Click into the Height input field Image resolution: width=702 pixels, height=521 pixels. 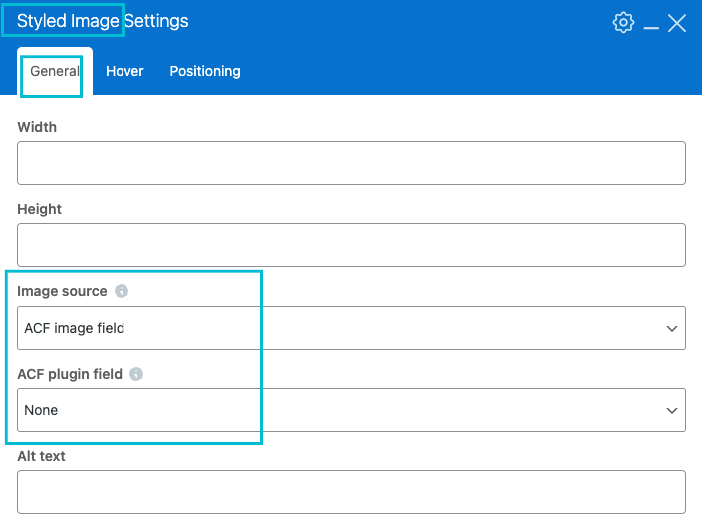[x=350, y=244]
